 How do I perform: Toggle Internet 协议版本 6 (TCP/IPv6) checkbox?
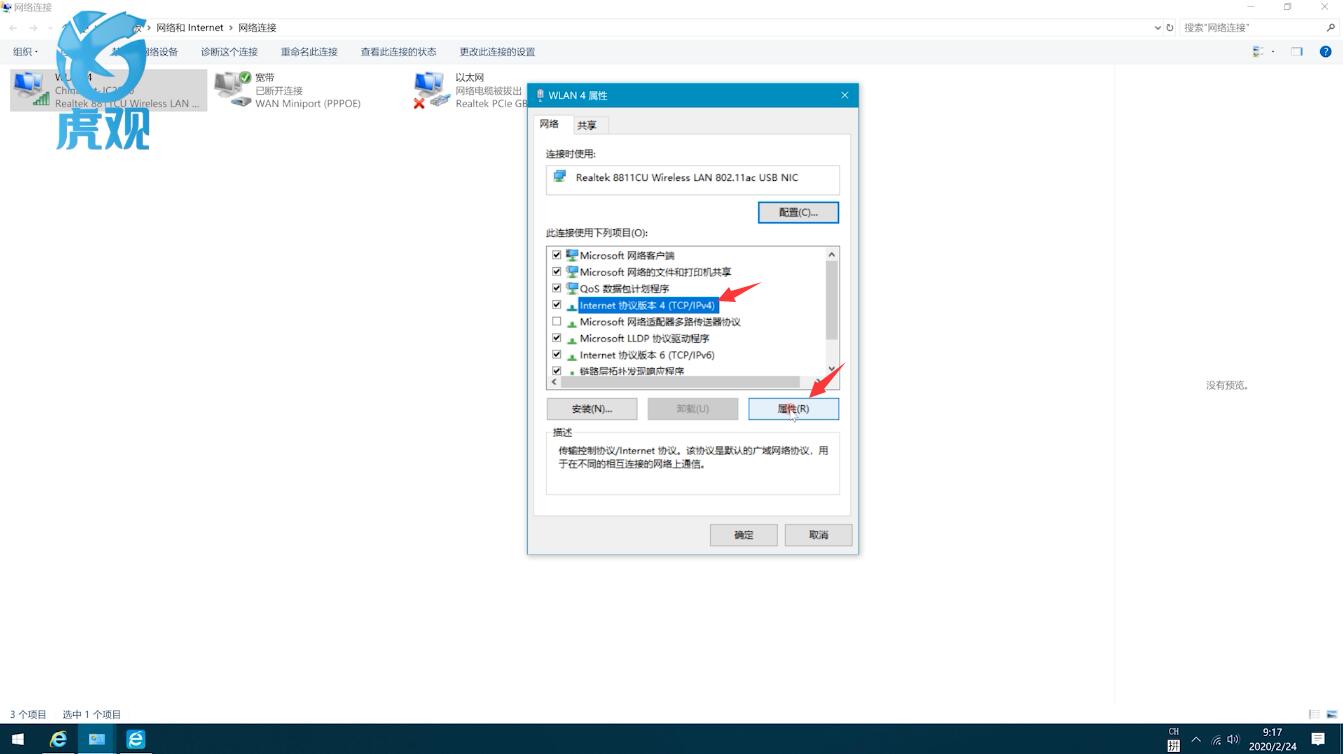557,355
